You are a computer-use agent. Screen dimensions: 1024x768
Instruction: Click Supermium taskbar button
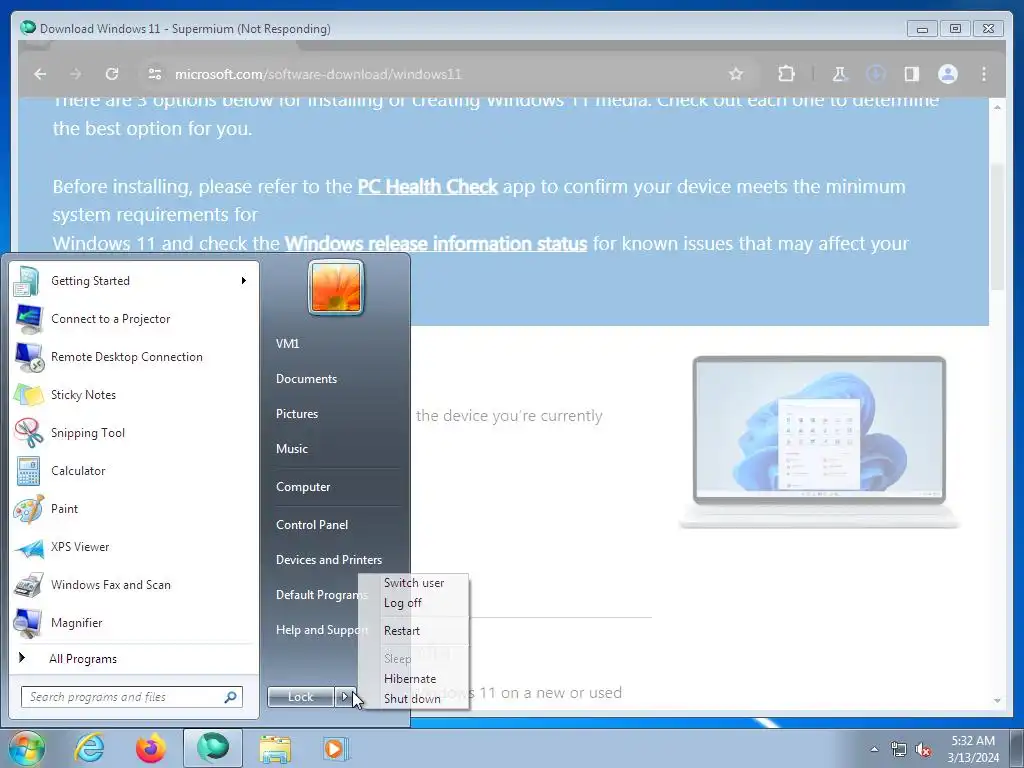click(x=213, y=748)
